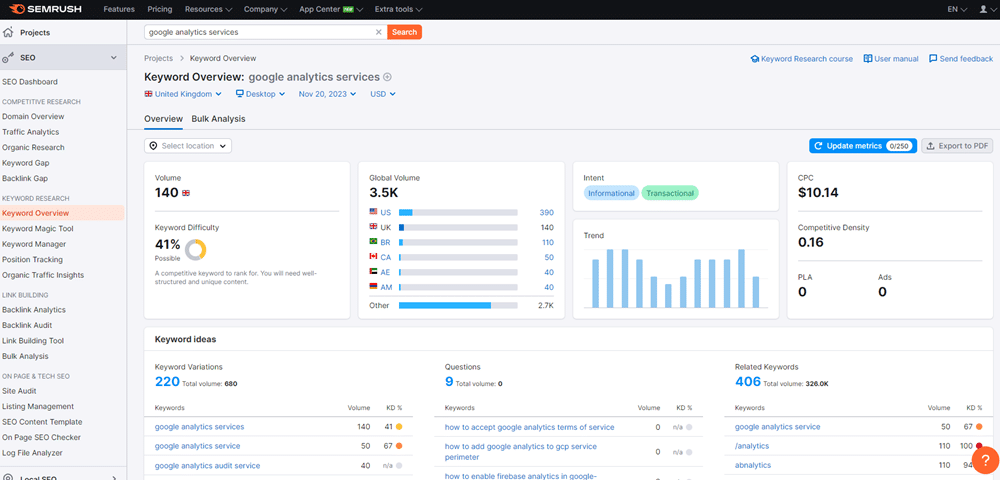Open the 9 Questions count link

(x=449, y=382)
